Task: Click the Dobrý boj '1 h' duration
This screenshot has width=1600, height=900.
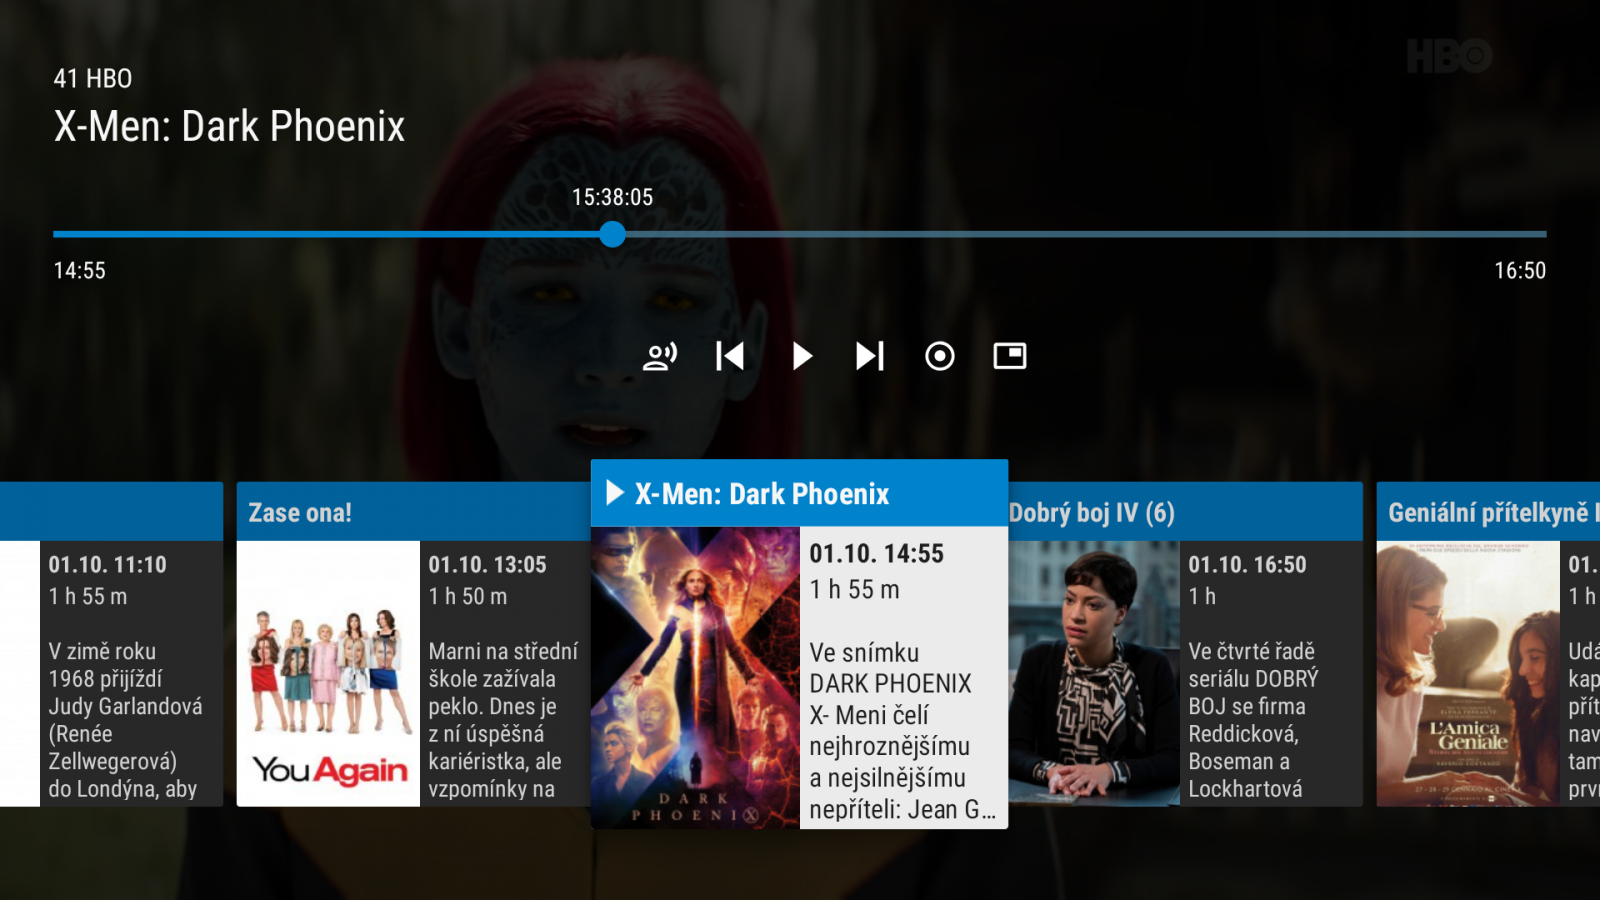Action: click(1202, 597)
